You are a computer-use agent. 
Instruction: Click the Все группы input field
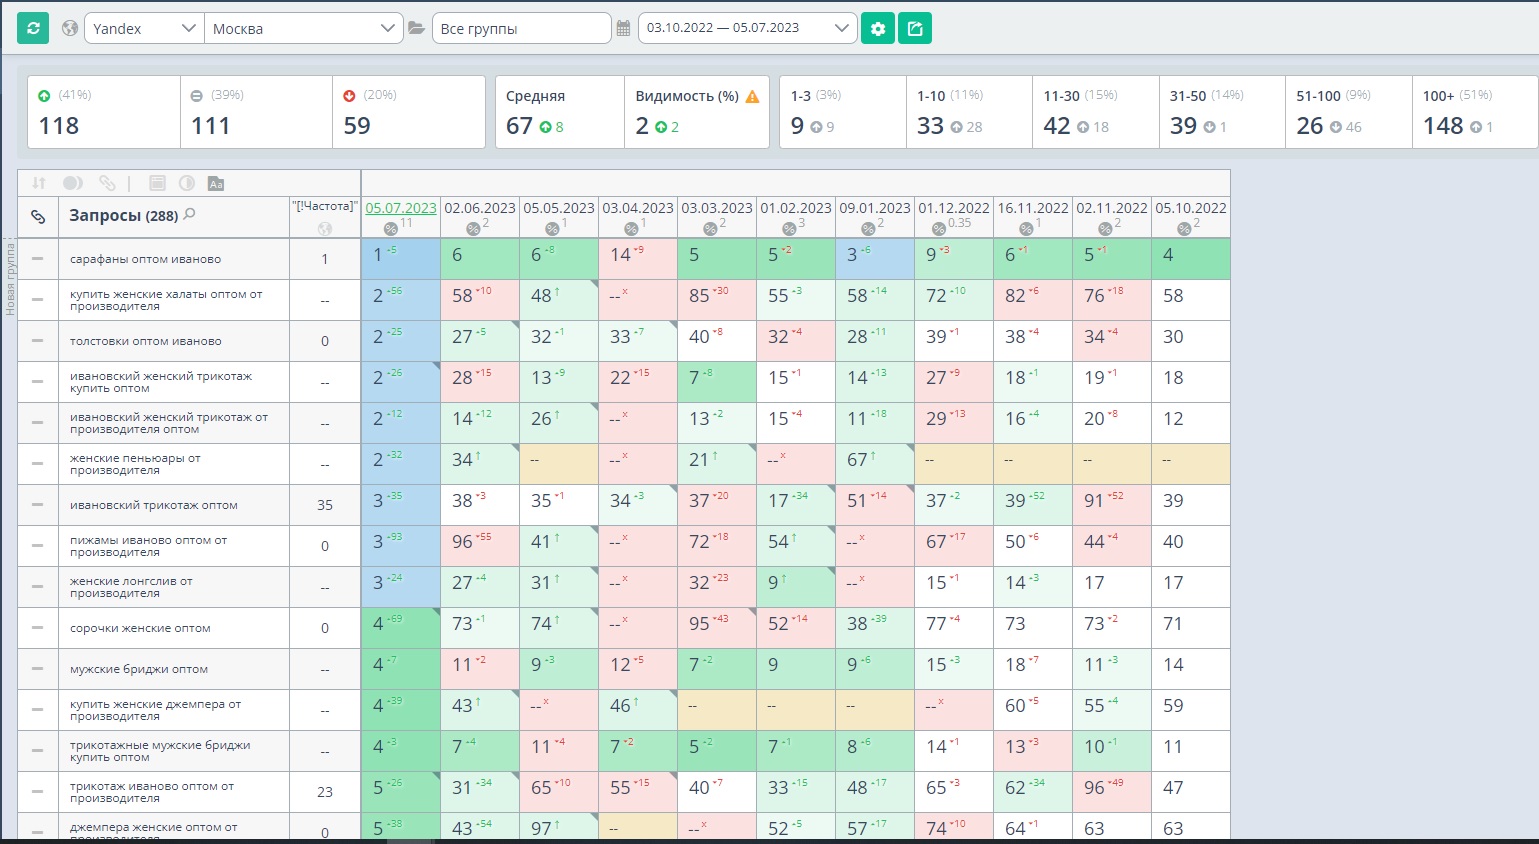[x=521, y=28]
